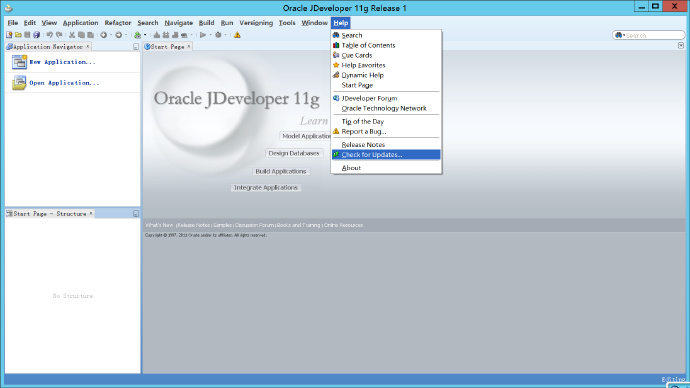The height and width of the screenshot is (388, 690).
Task: Click the Redo toolbar icon
Action: 59,35
